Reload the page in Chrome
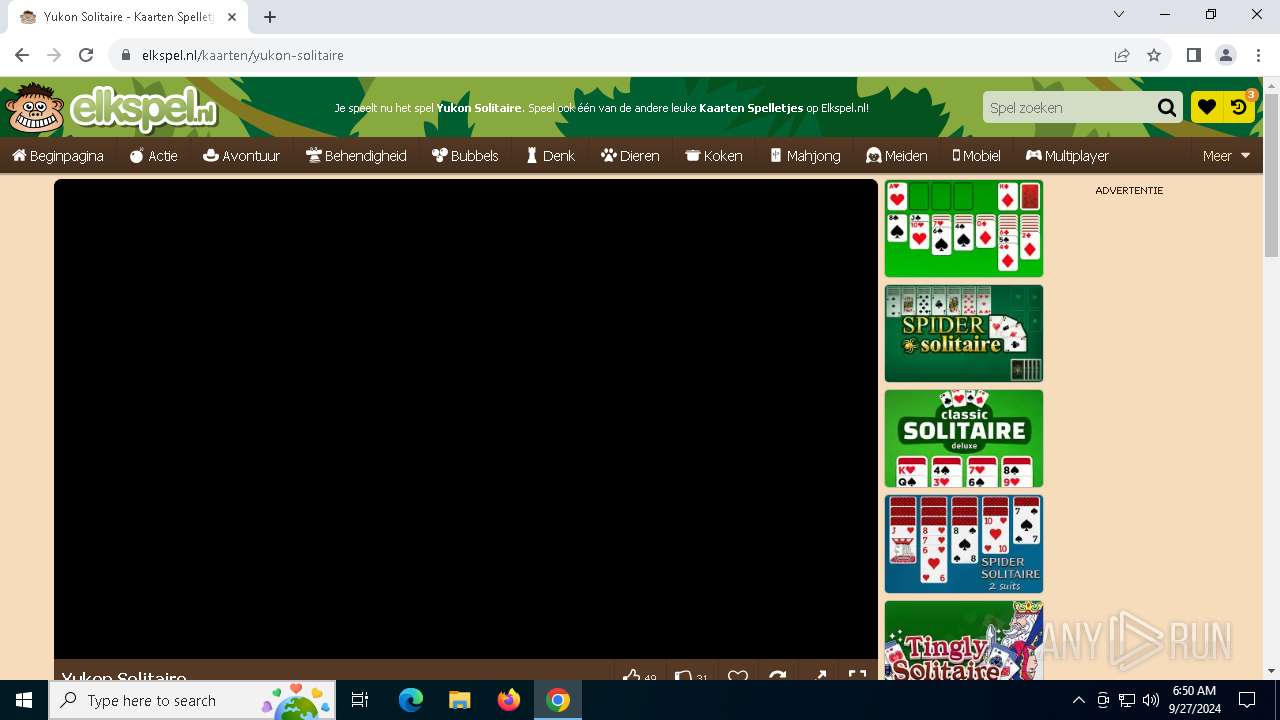The image size is (1280, 720). pyautogui.click(x=86, y=55)
